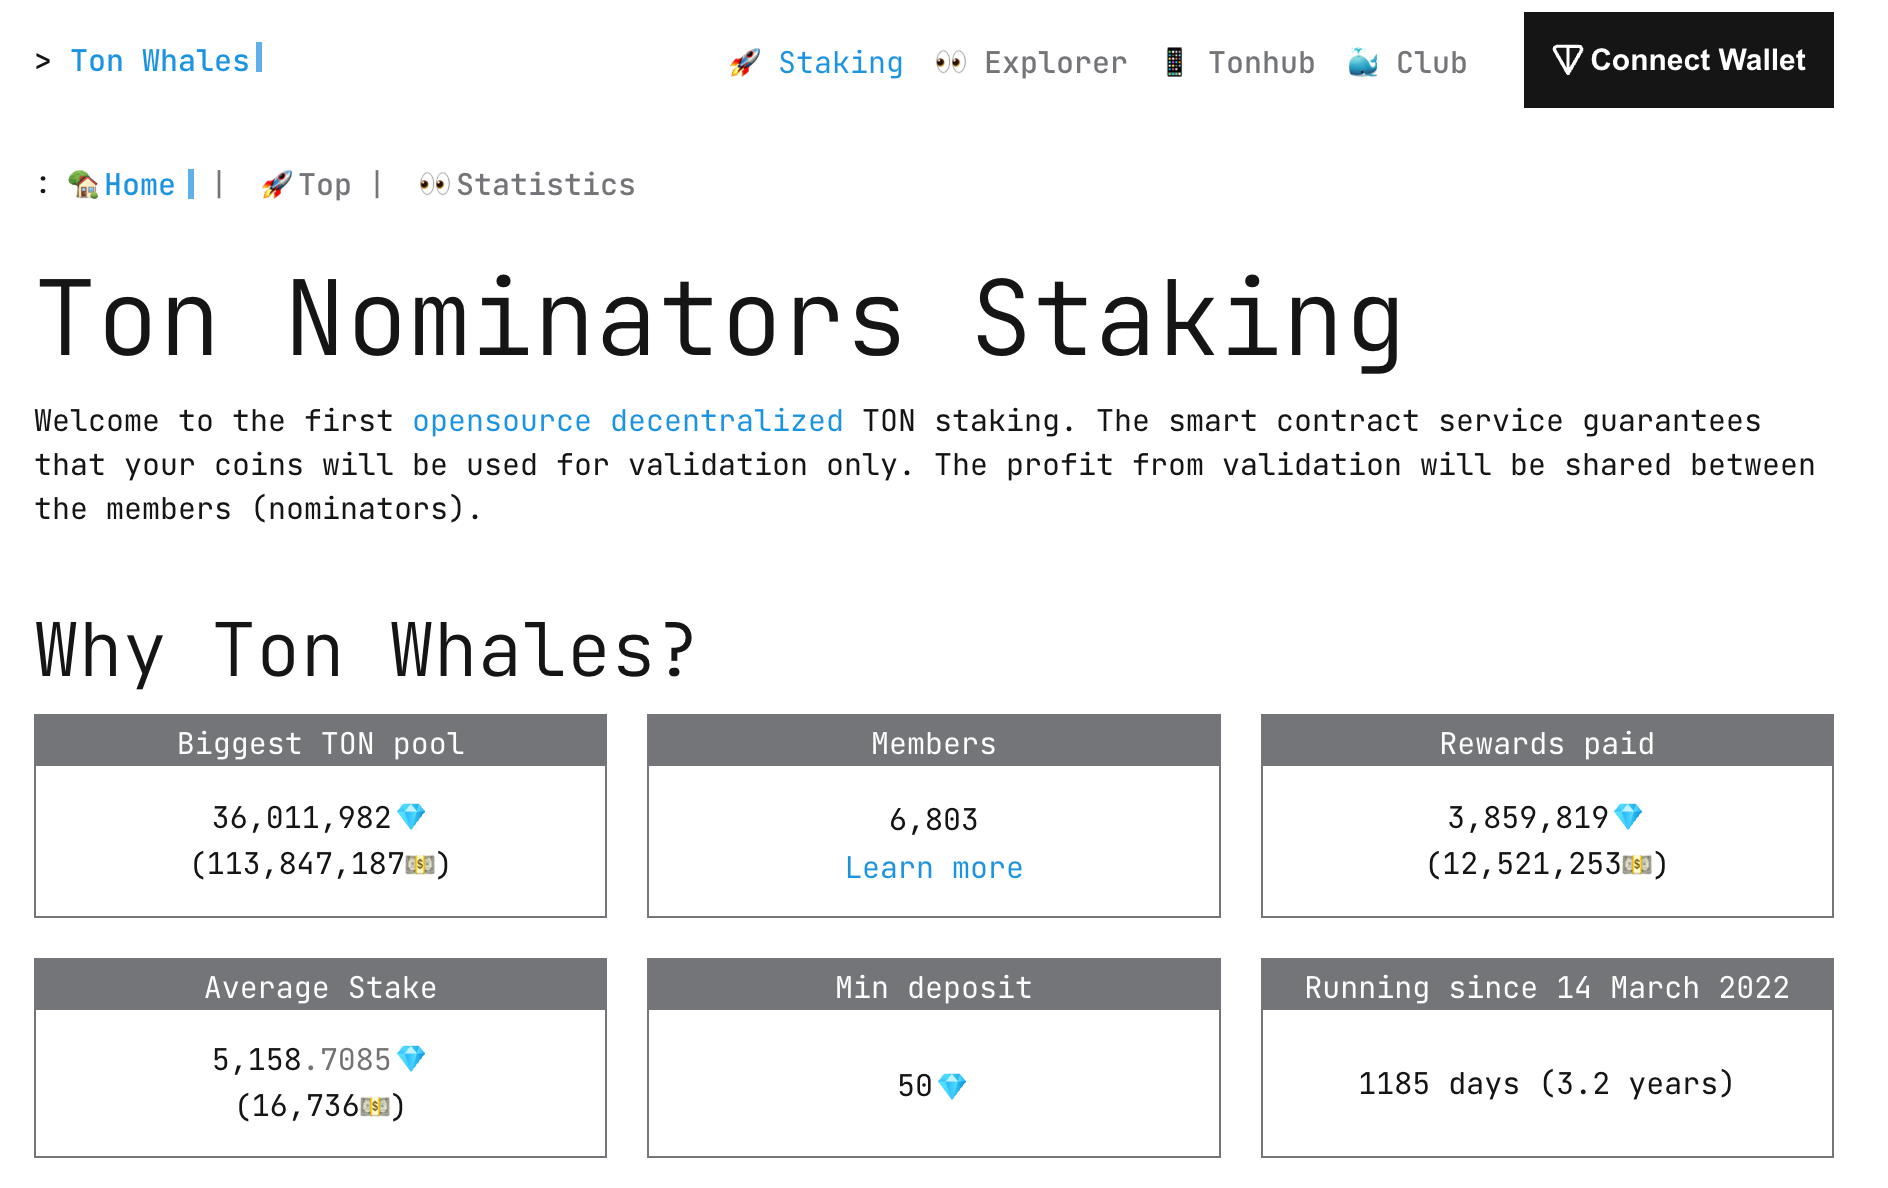1888x1188 pixels.
Task: Select the rocket icon next to Staking
Action: [744, 62]
